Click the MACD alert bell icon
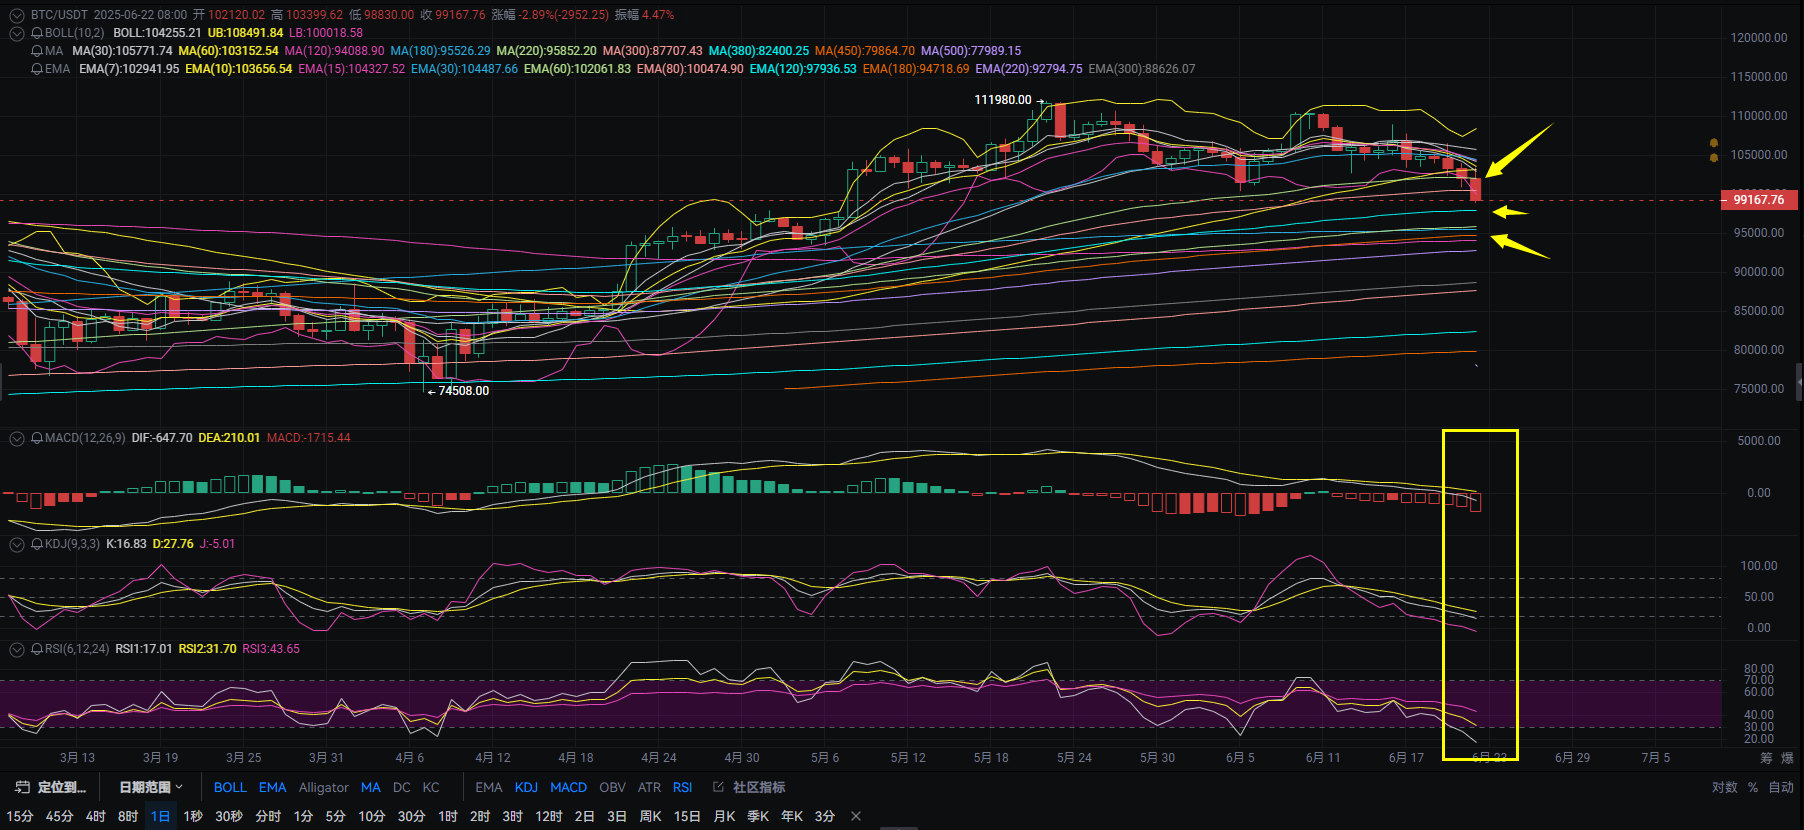 37,438
